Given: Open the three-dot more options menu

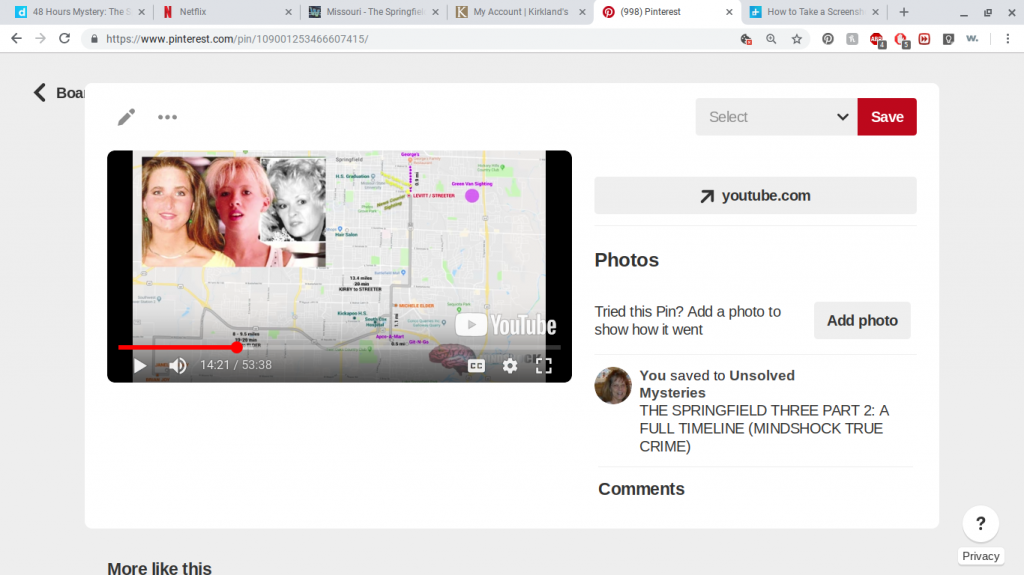Looking at the screenshot, I should click(167, 117).
